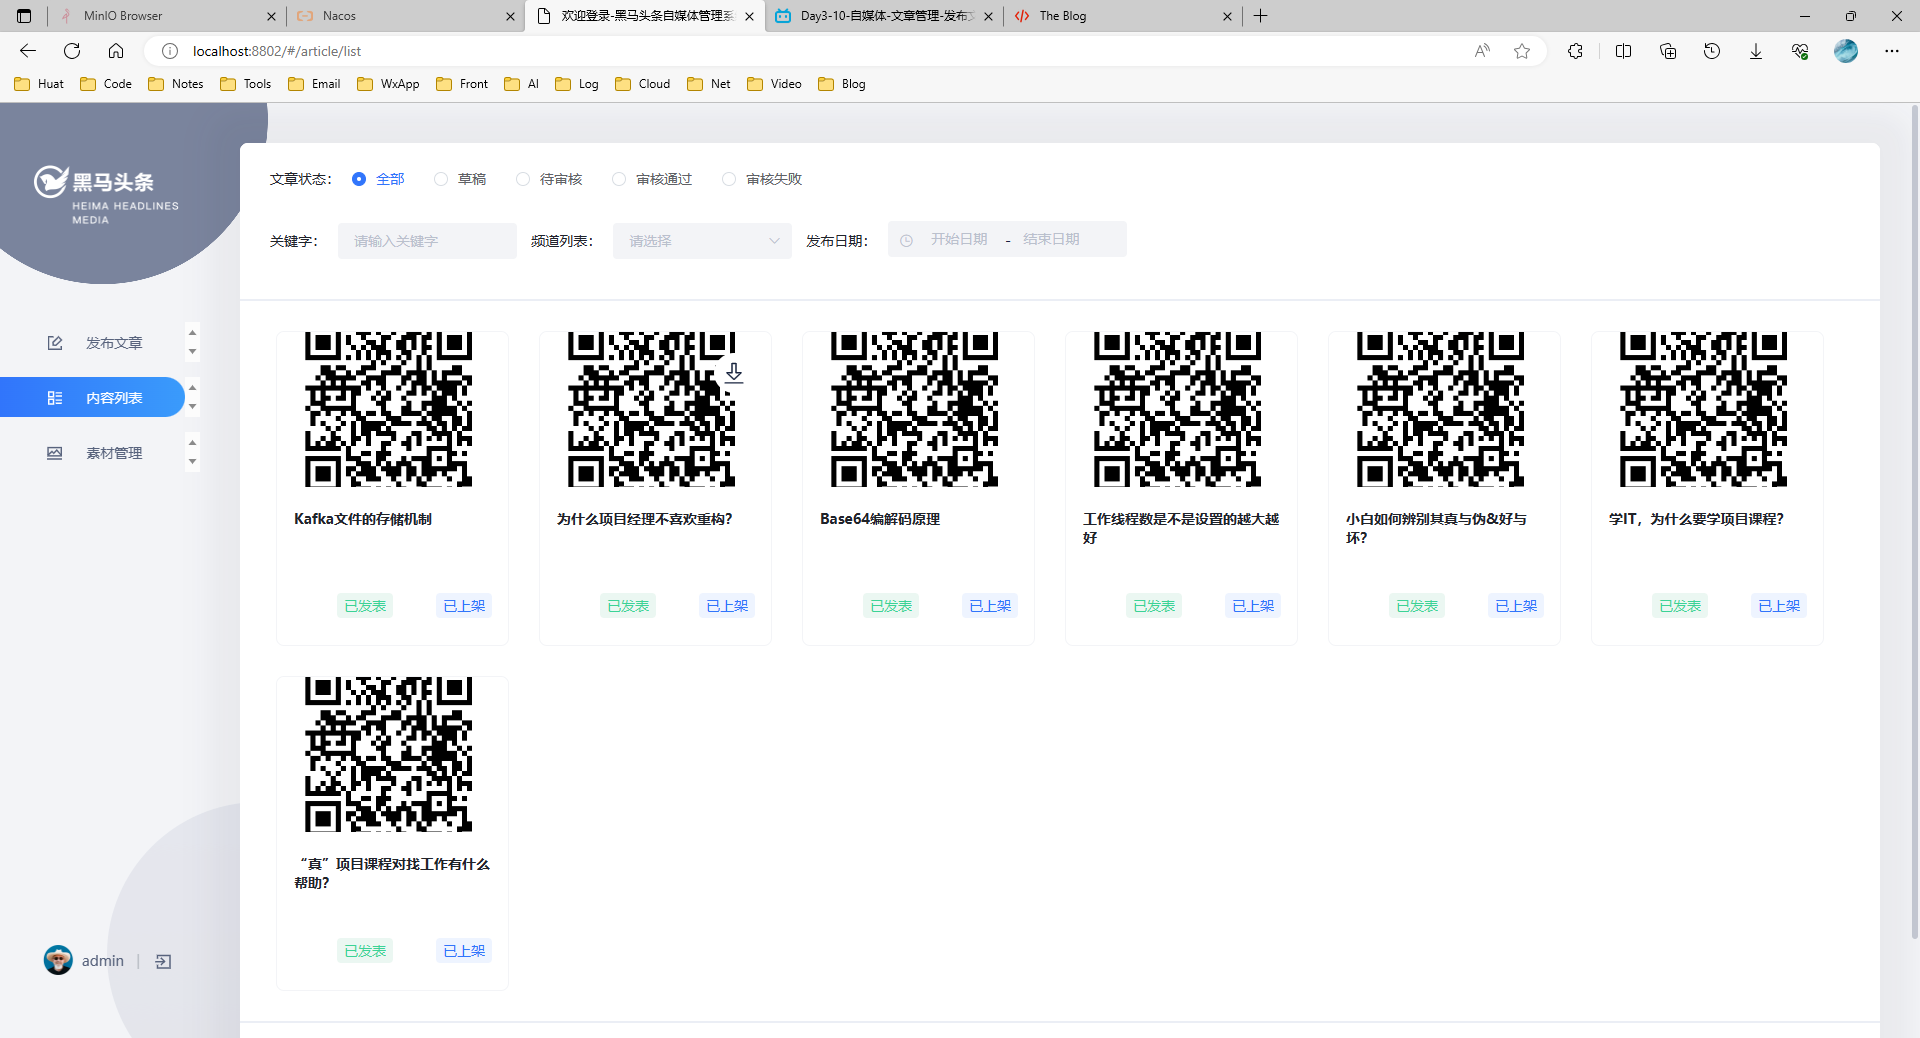Open the 开始日期 start date picker
The image size is (1920, 1038).
[958, 239]
